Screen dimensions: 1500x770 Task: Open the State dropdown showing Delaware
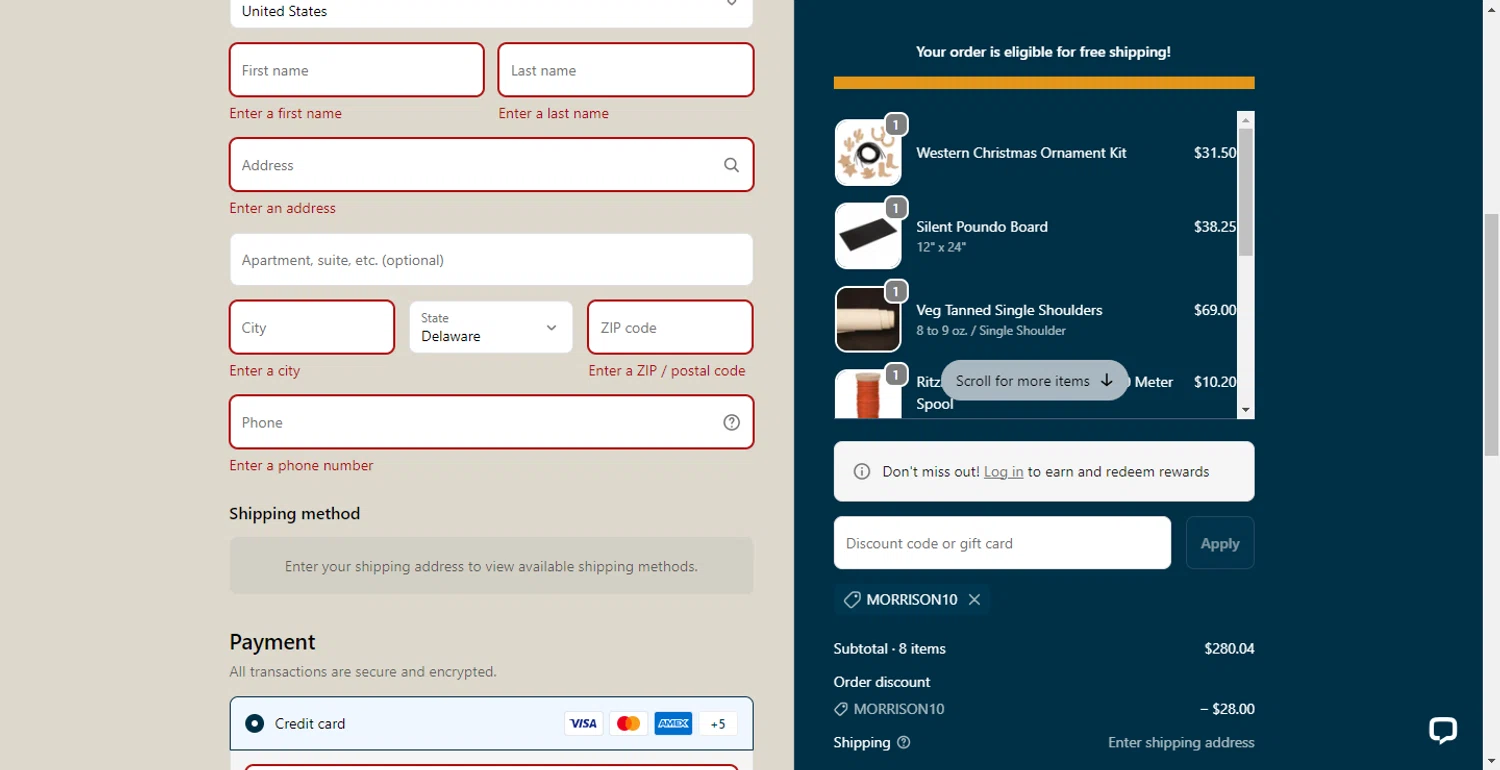pyautogui.click(x=490, y=327)
